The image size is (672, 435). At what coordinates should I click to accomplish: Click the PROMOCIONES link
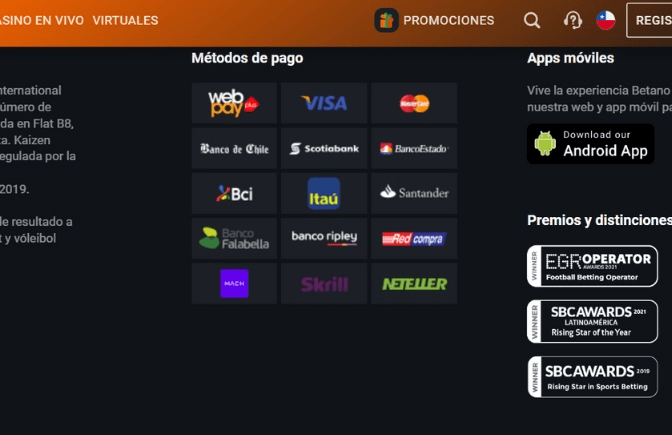pyautogui.click(x=448, y=21)
